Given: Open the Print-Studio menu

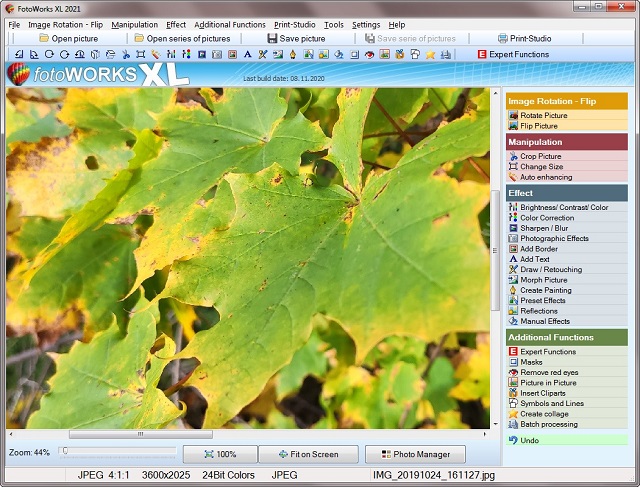Looking at the screenshot, I should coord(295,24).
